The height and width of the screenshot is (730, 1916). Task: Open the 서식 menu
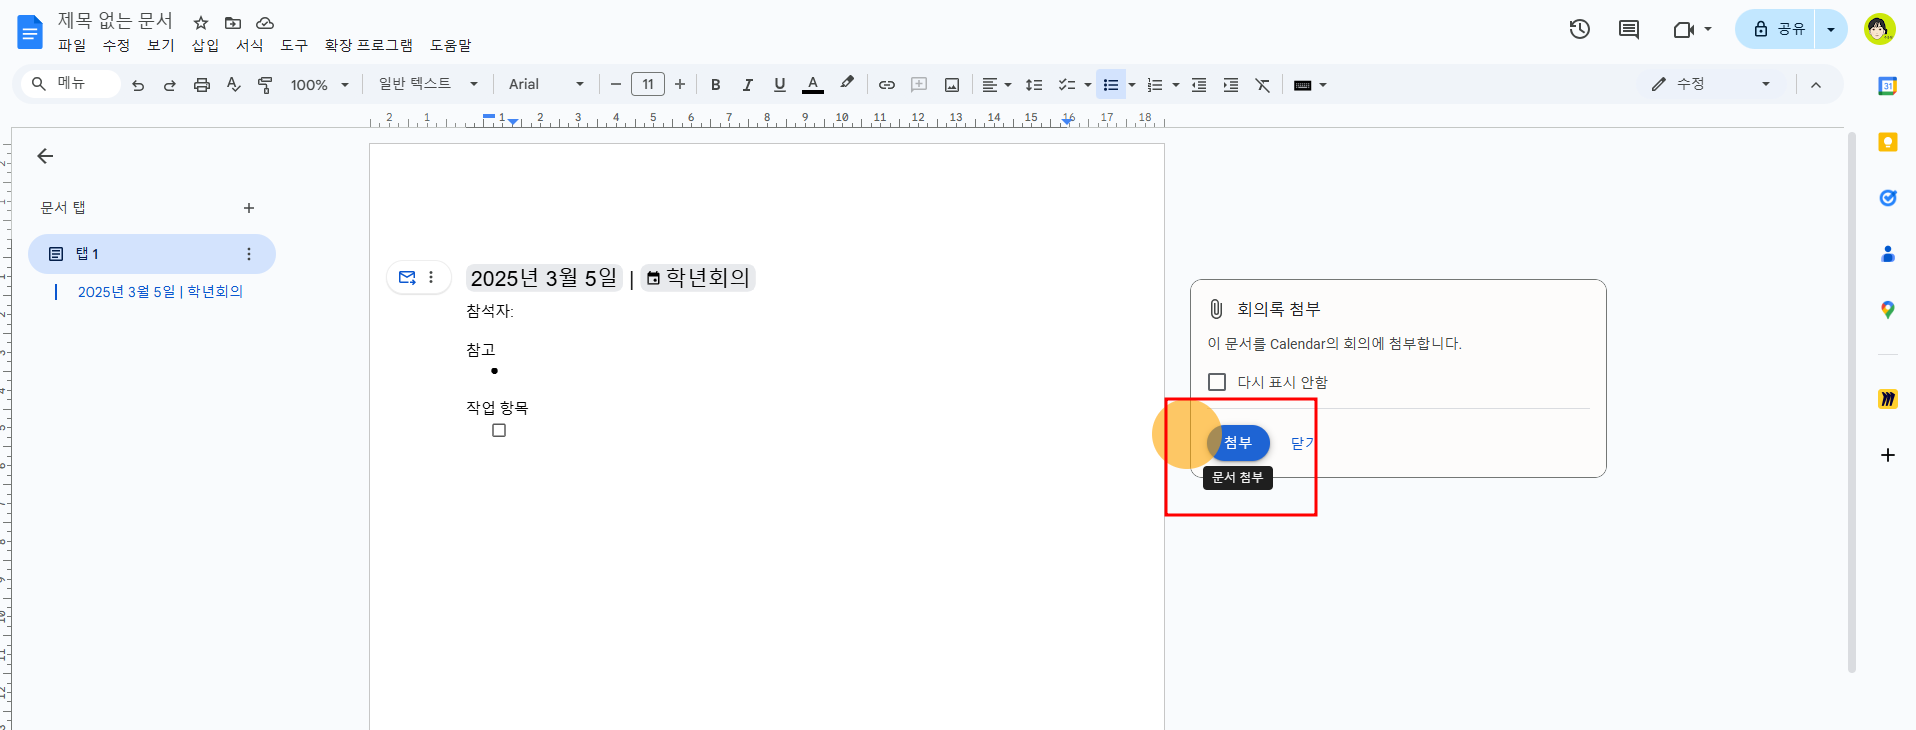coord(250,46)
